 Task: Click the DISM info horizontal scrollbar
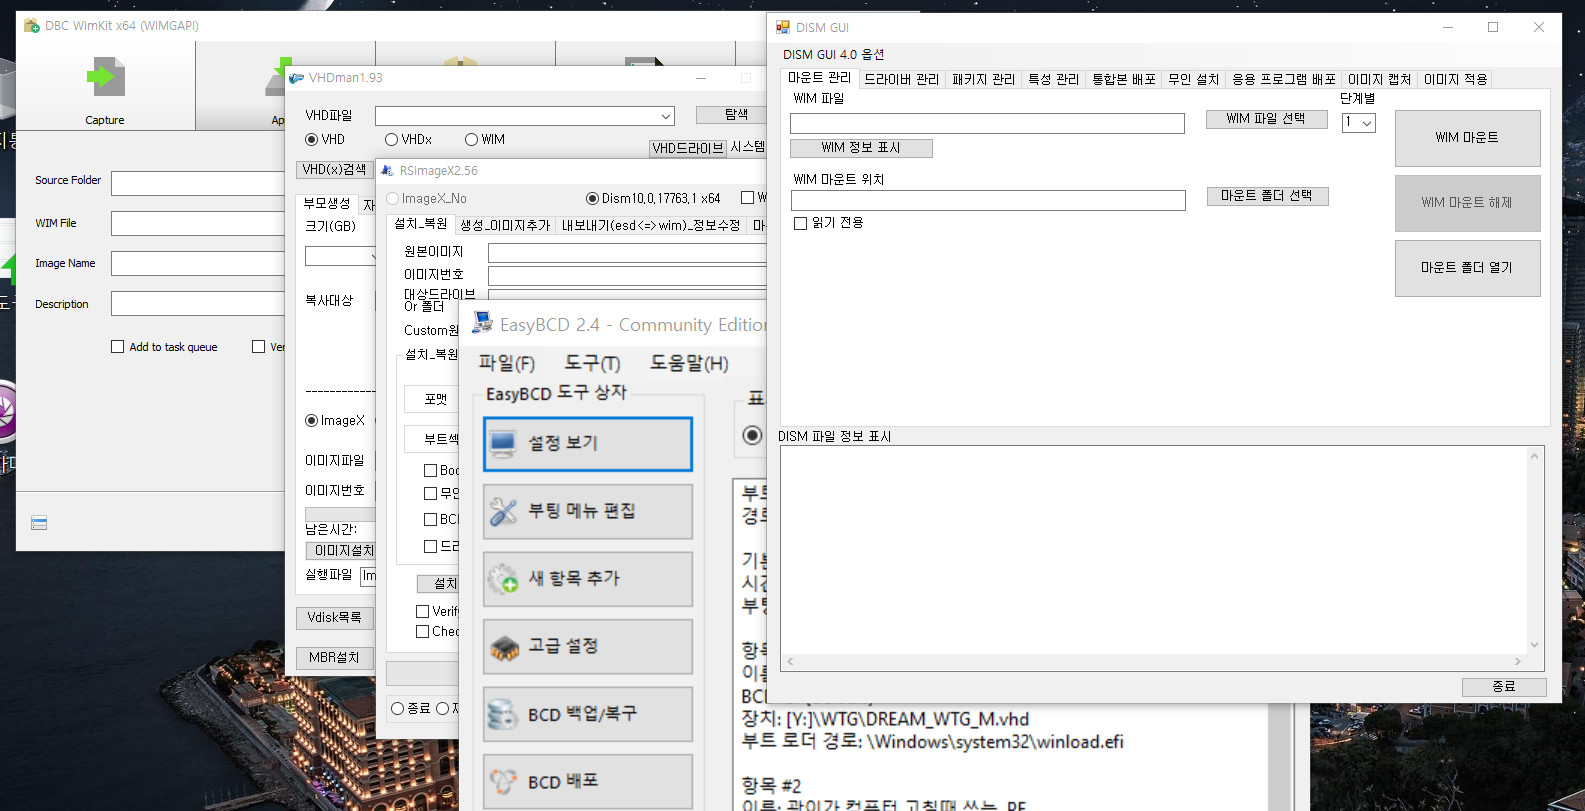(1153, 662)
